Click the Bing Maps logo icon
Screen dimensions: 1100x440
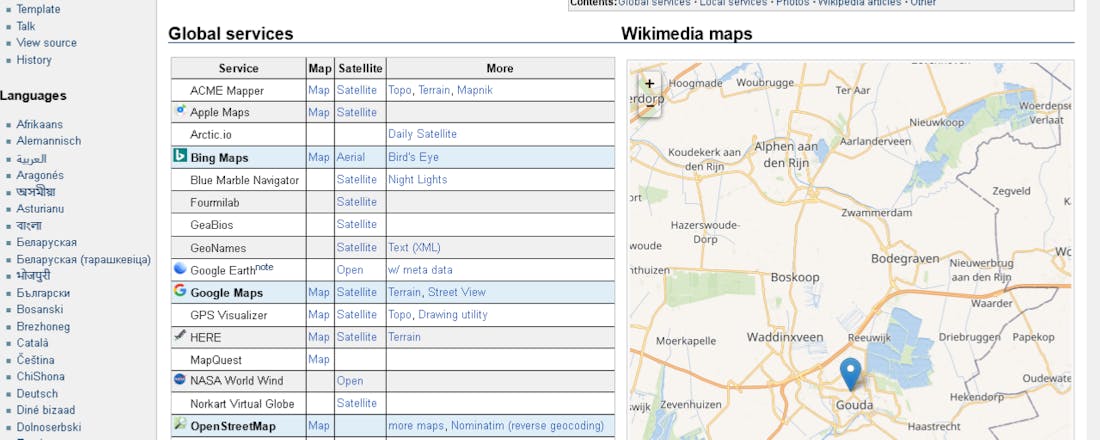pos(180,156)
